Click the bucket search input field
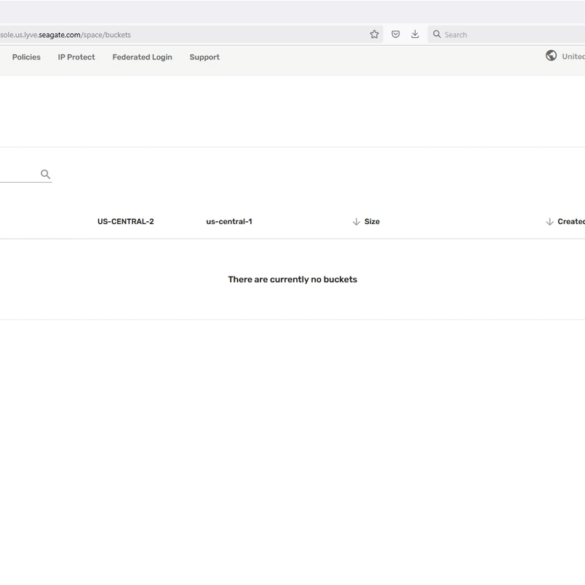This screenshot has height=585, width=585. (x=26, y=174)
